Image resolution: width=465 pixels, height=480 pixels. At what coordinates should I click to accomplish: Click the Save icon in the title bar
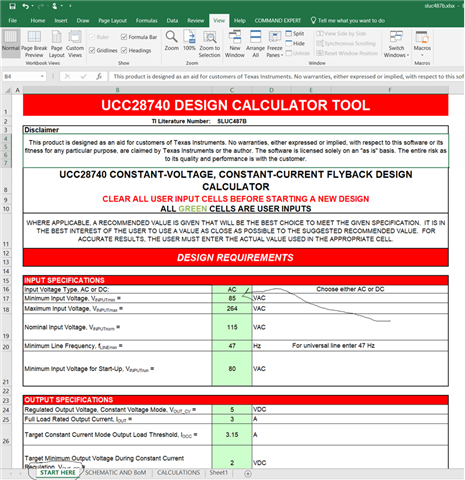click(x=12, y=6)
